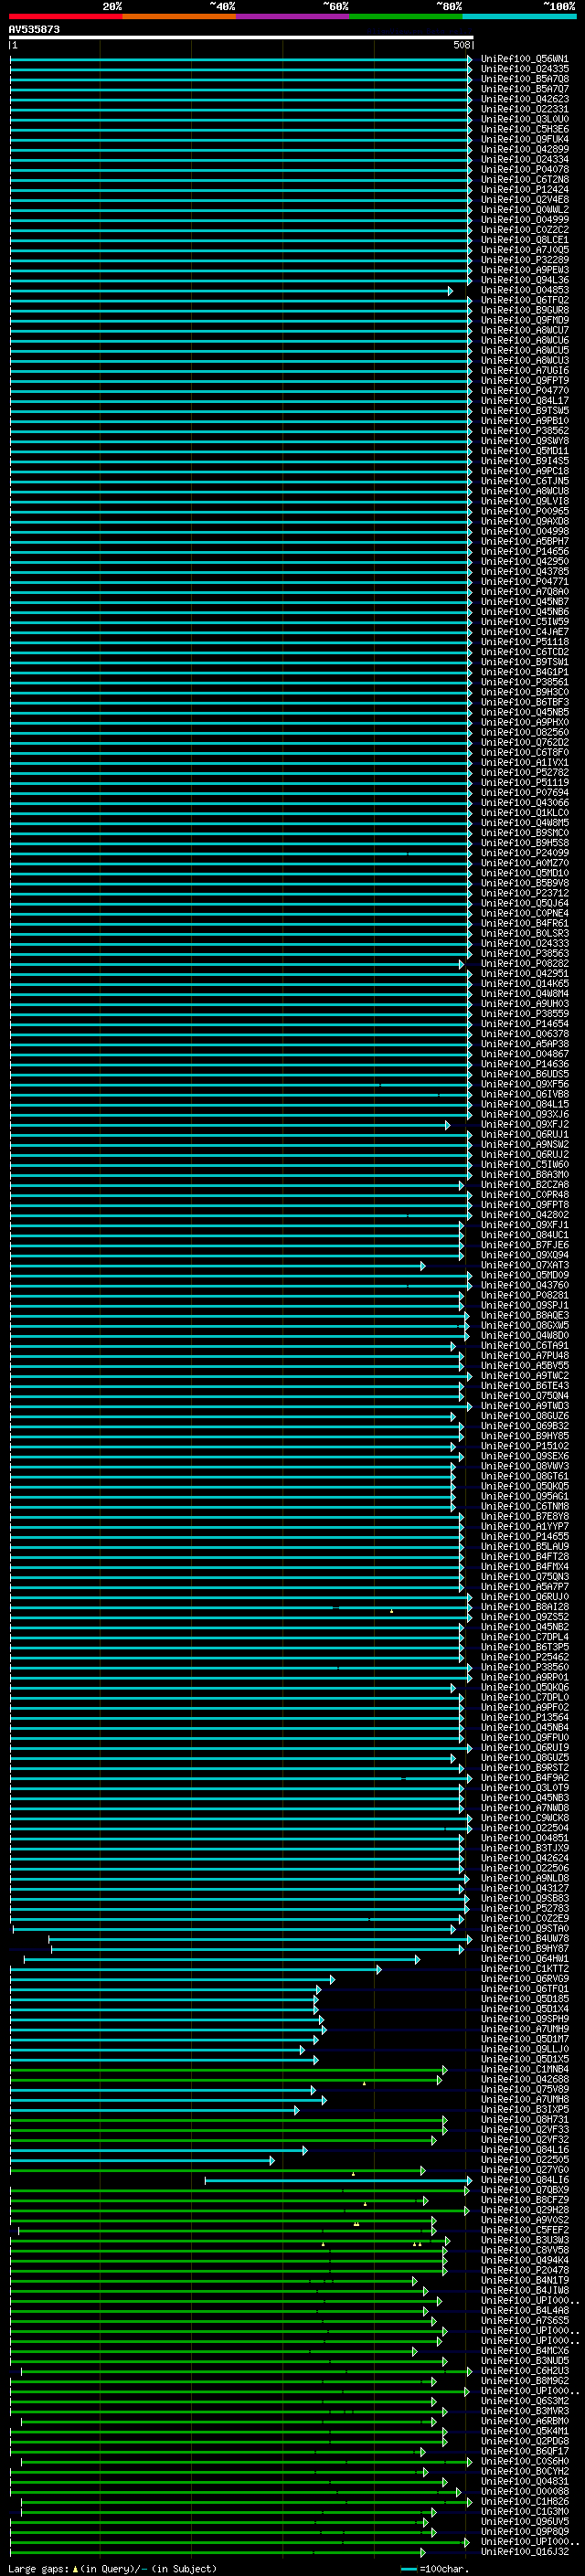Click the cyan ~100% identity scale segment
The image size is (585, 2576).
point(518,16)
